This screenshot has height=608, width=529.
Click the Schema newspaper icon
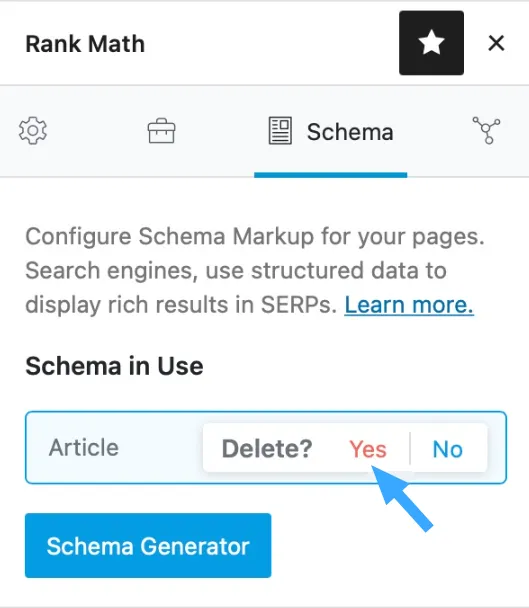(x=280, y=131)
